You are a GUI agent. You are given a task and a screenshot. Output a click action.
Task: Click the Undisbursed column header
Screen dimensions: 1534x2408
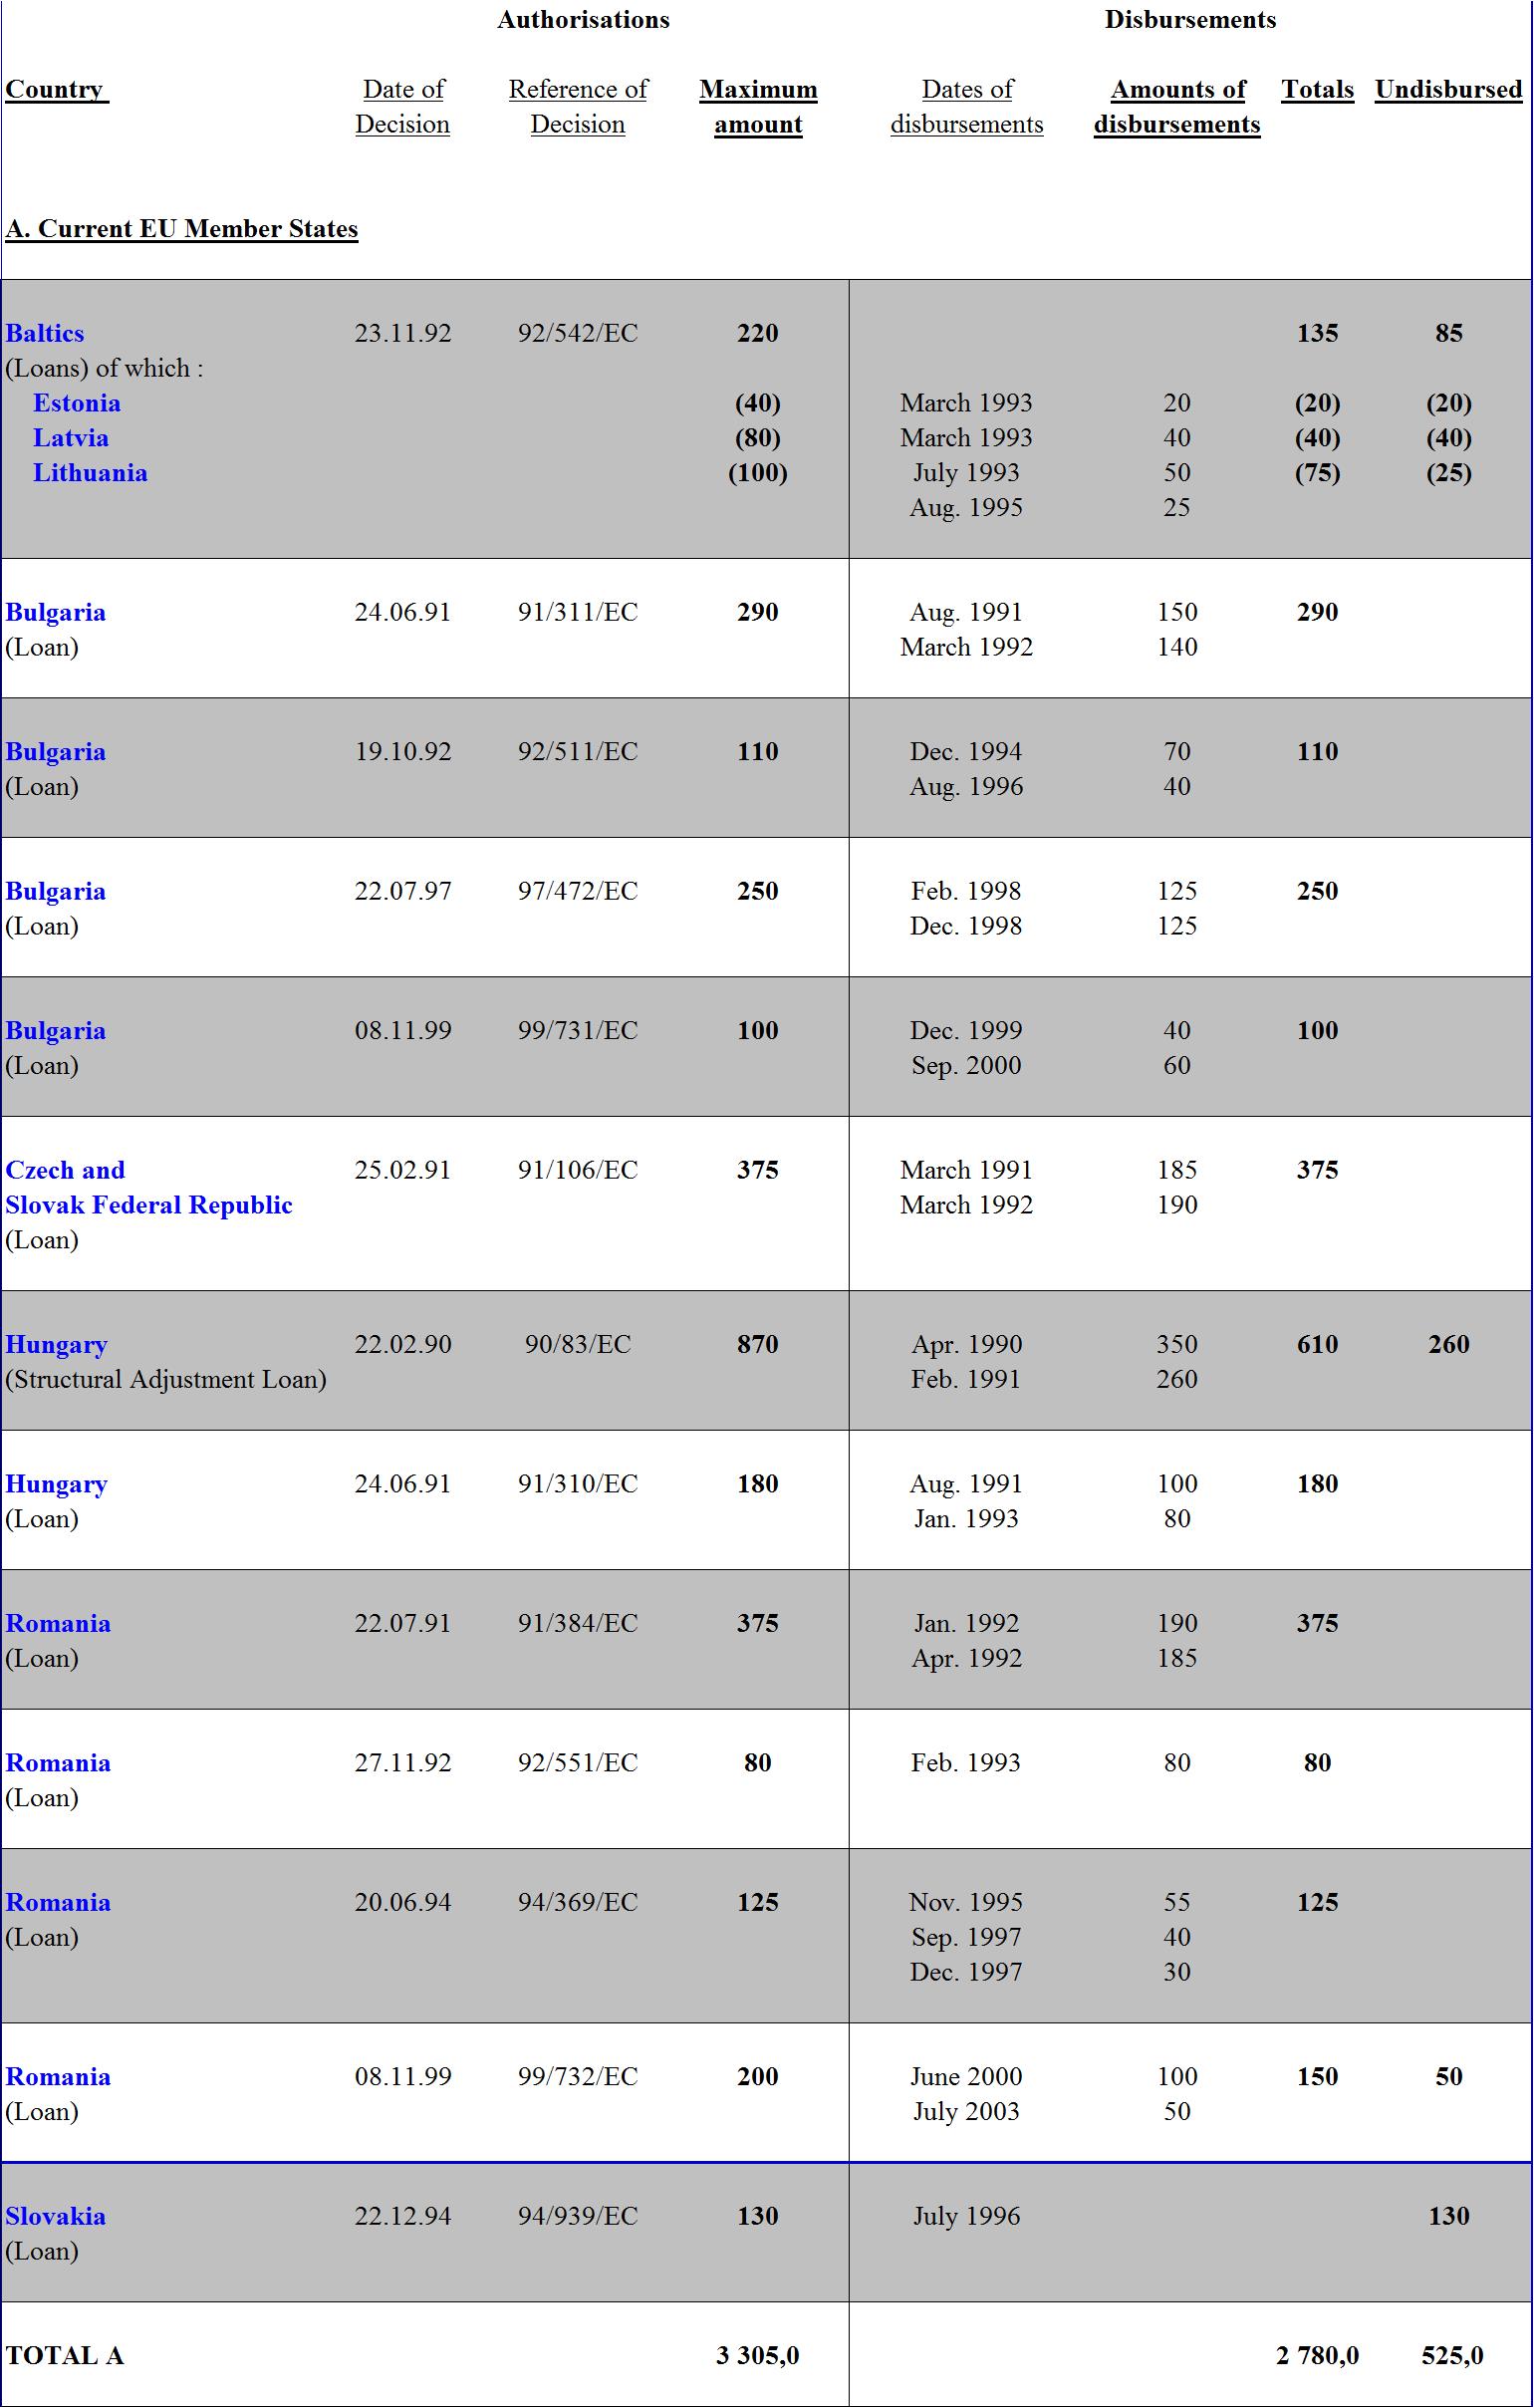pos(1448,90)
